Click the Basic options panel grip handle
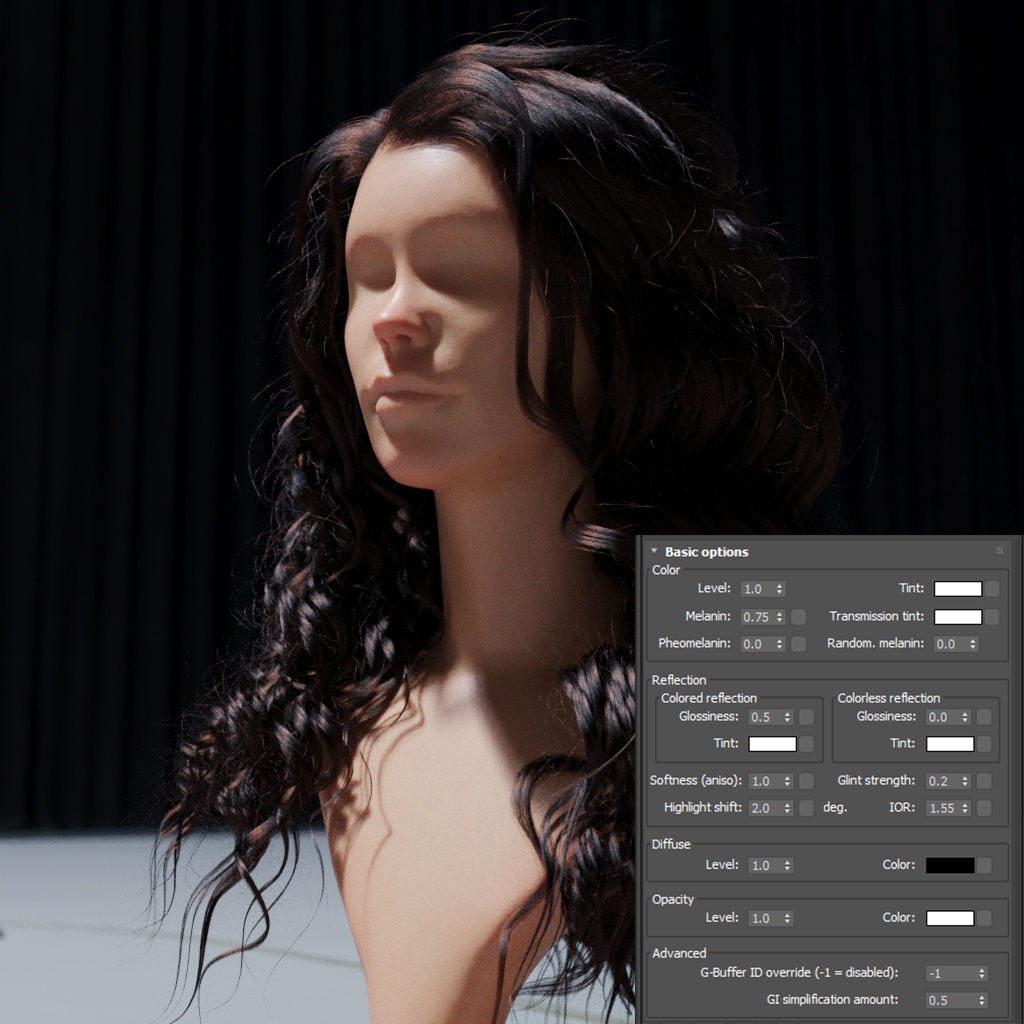This screenshot has height=1024, width=1024. coord(999,551)
